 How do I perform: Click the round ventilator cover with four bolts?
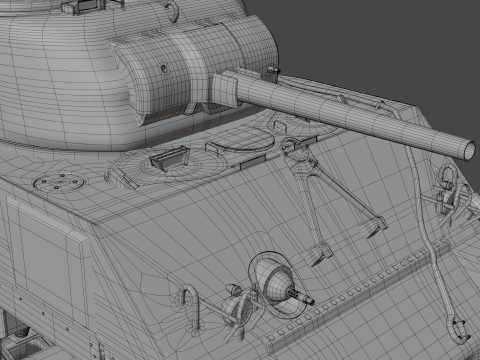click(60, 181)
